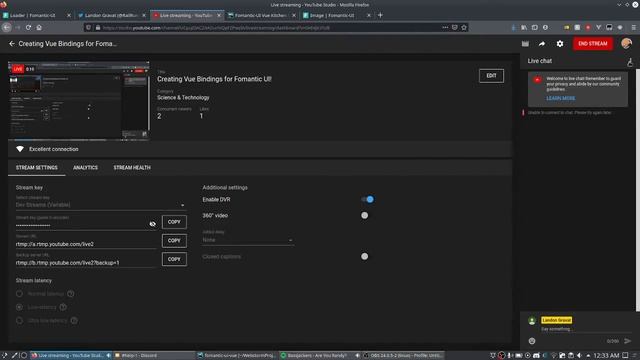
Task: Click the red recording extension icon
Action: point(588,27)
